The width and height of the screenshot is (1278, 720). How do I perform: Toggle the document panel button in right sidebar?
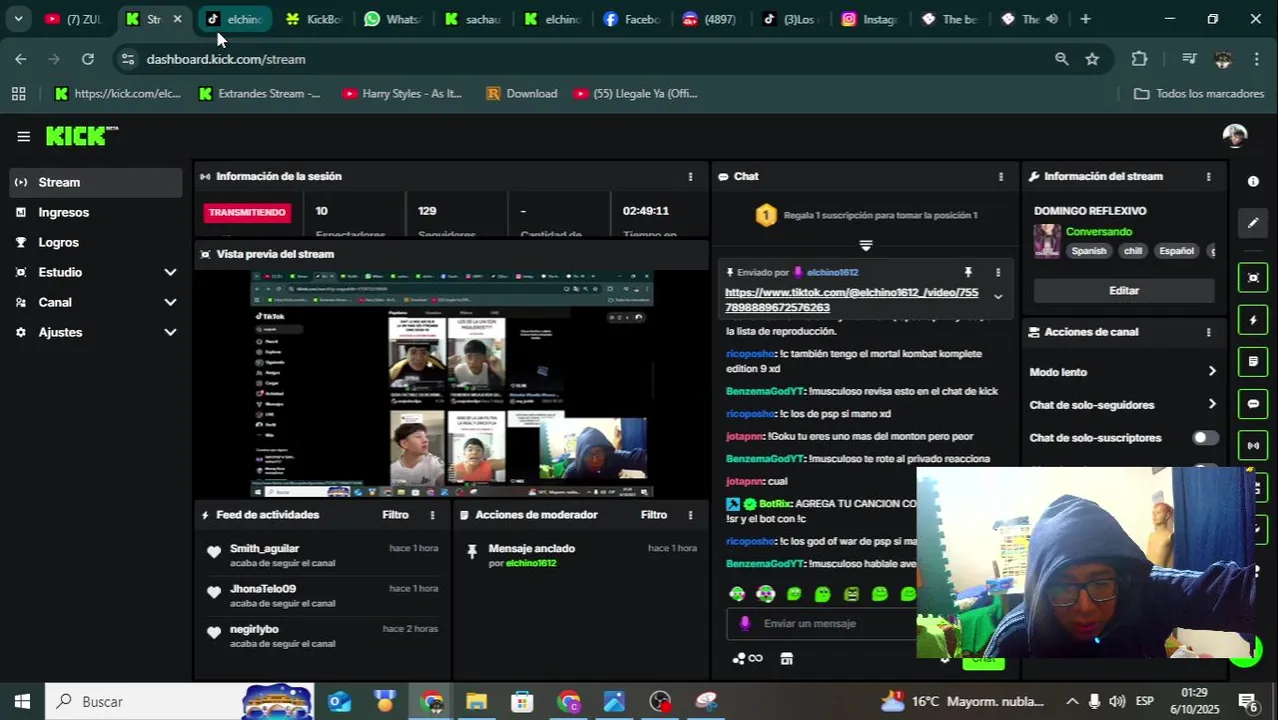click(x=1253, y=362)
